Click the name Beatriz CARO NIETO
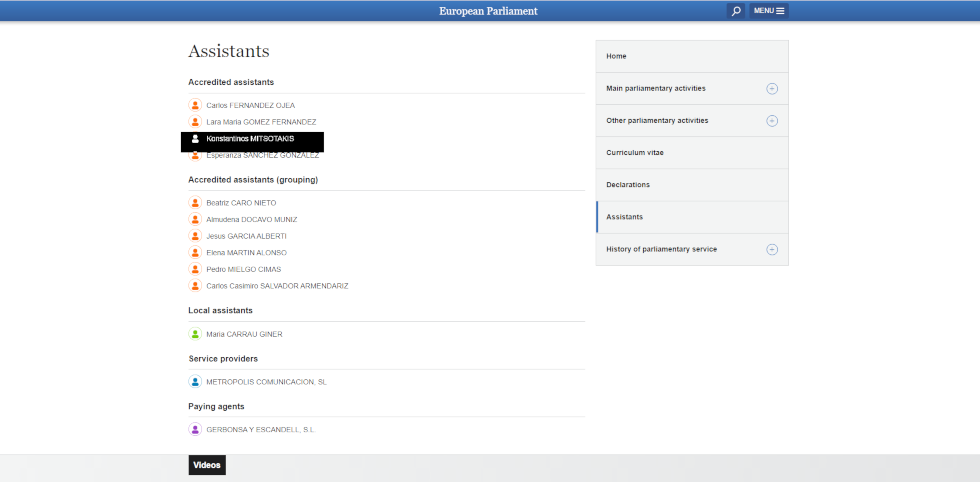The image size is (980, 482). tap(241, 203)
